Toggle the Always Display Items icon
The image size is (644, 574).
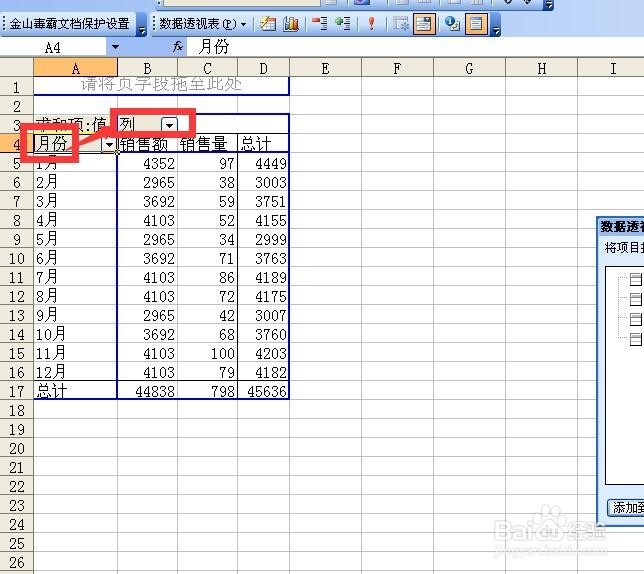coord(424,24)
